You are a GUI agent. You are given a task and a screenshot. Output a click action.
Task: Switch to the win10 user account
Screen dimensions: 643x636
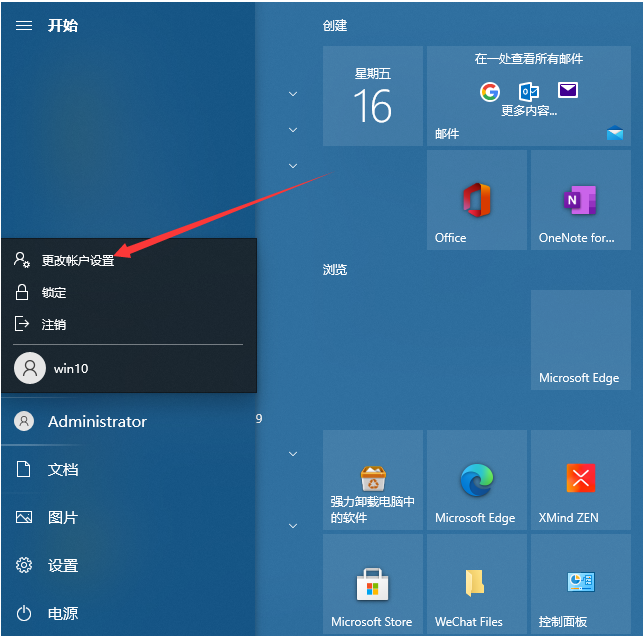tap(70, 368)
